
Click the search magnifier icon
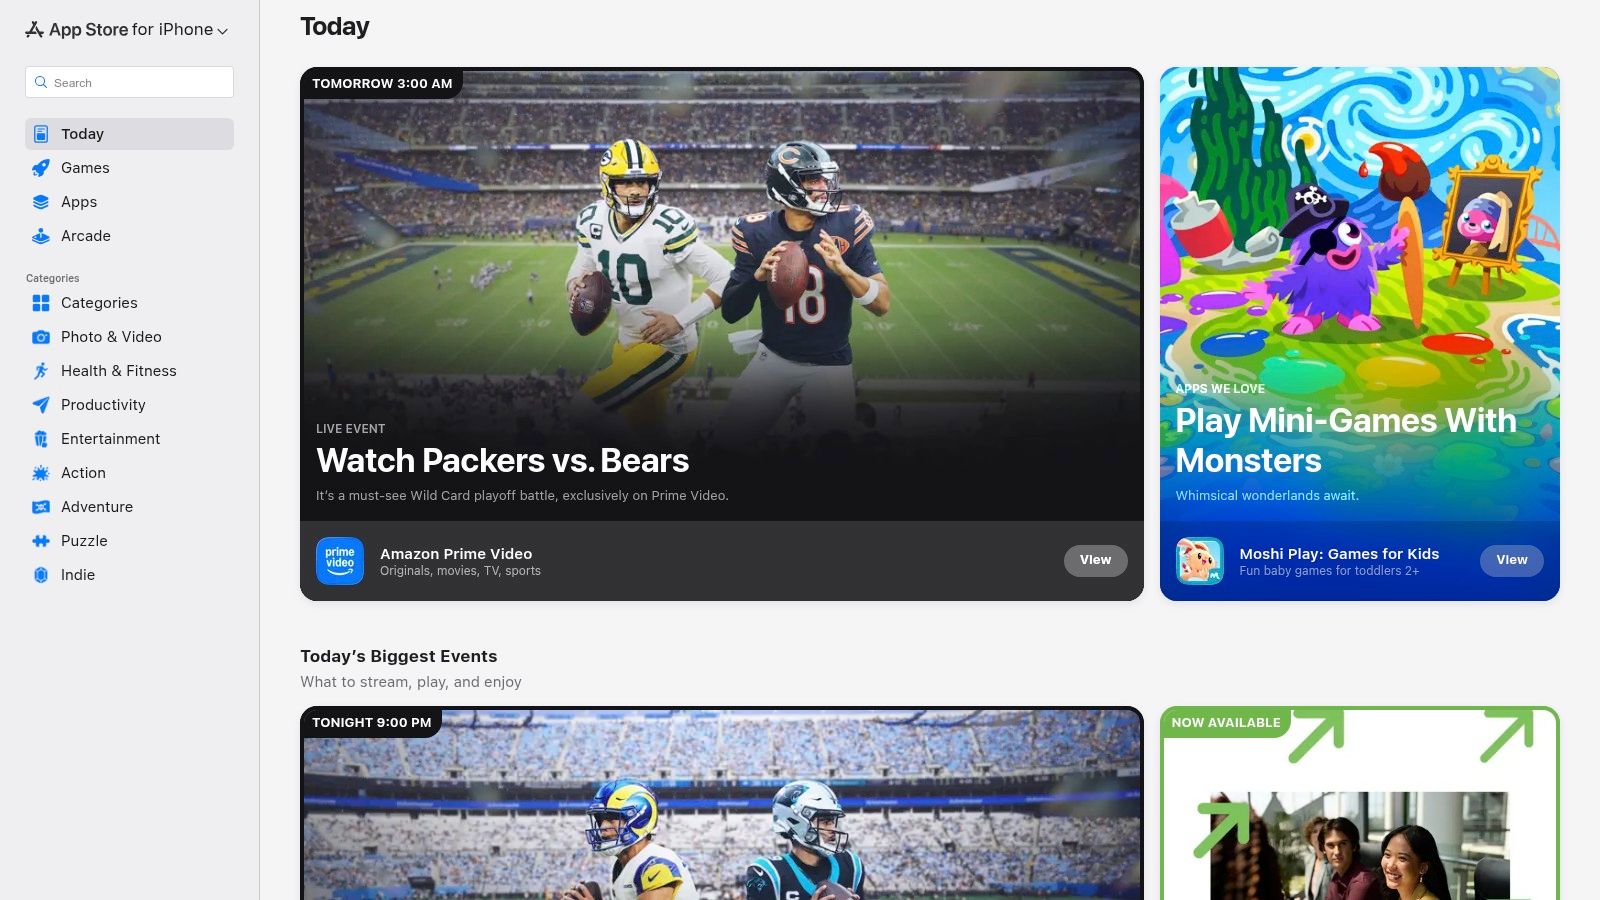pos(41,82)
